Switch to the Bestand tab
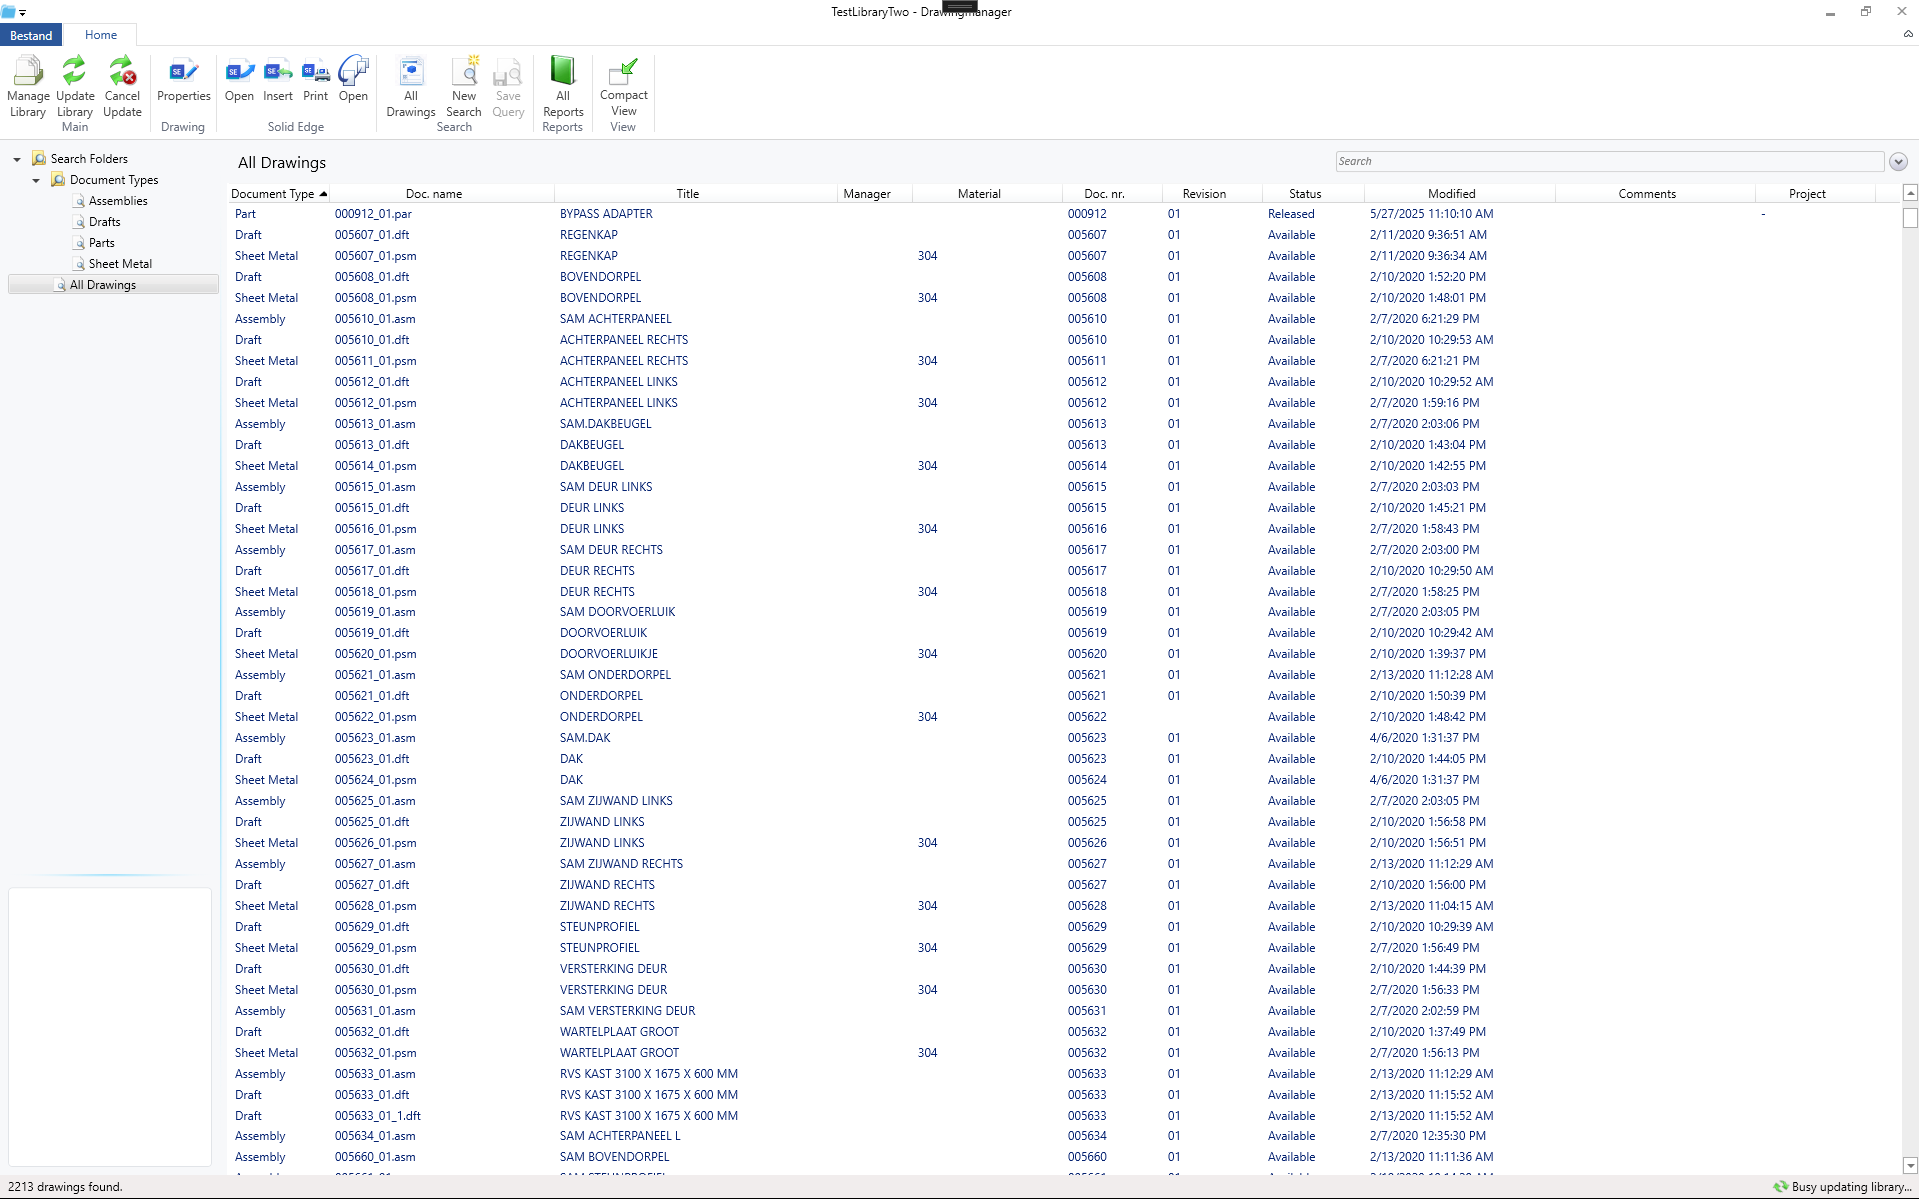This screenshot has width=1919, height=1199. click(x=31, y=34)
